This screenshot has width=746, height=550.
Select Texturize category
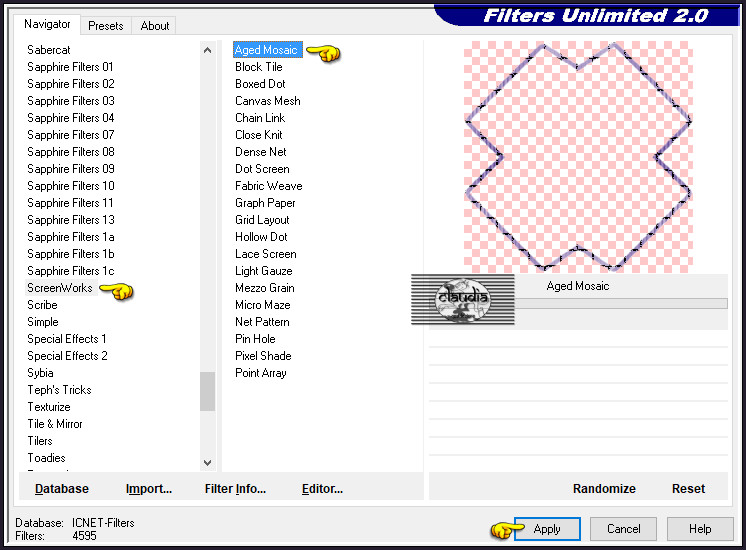[49, 407]
